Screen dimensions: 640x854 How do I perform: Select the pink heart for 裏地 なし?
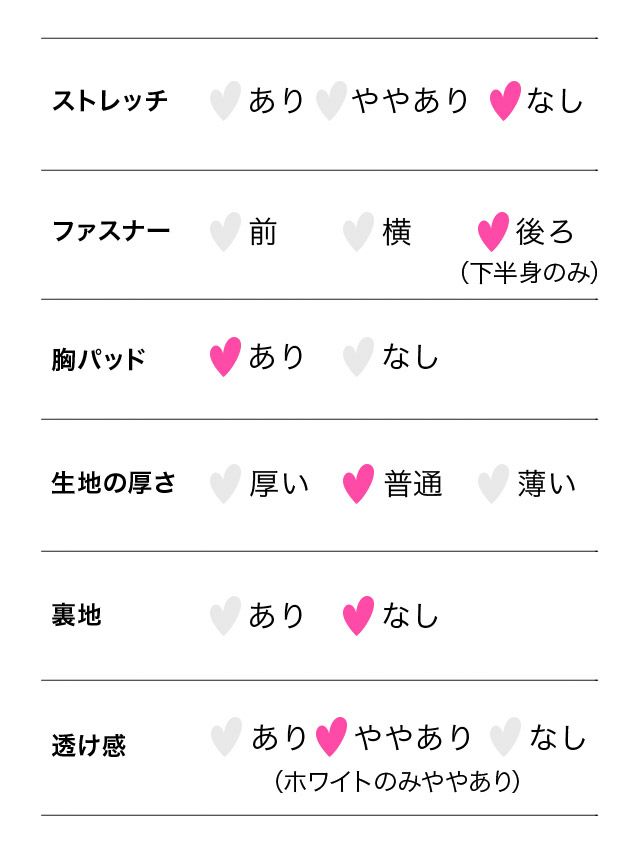[358, 615]
